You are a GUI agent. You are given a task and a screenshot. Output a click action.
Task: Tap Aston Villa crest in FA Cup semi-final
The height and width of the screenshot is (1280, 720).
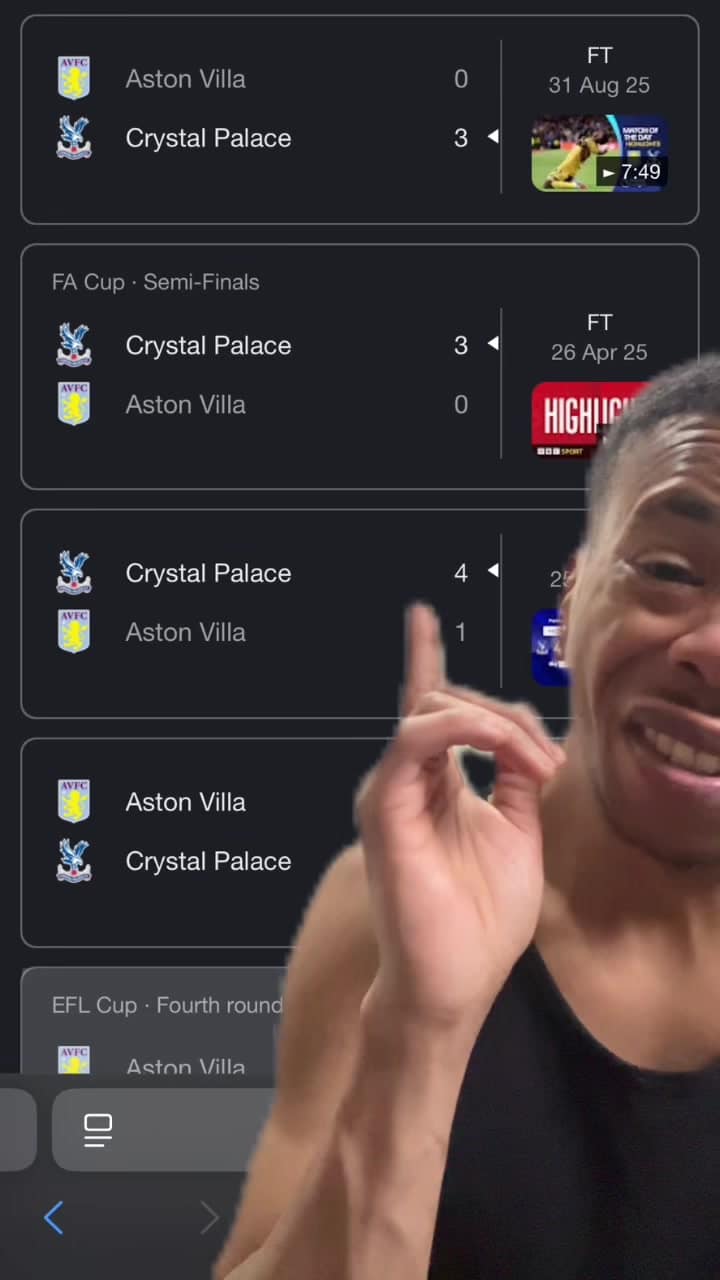(73, 404)
